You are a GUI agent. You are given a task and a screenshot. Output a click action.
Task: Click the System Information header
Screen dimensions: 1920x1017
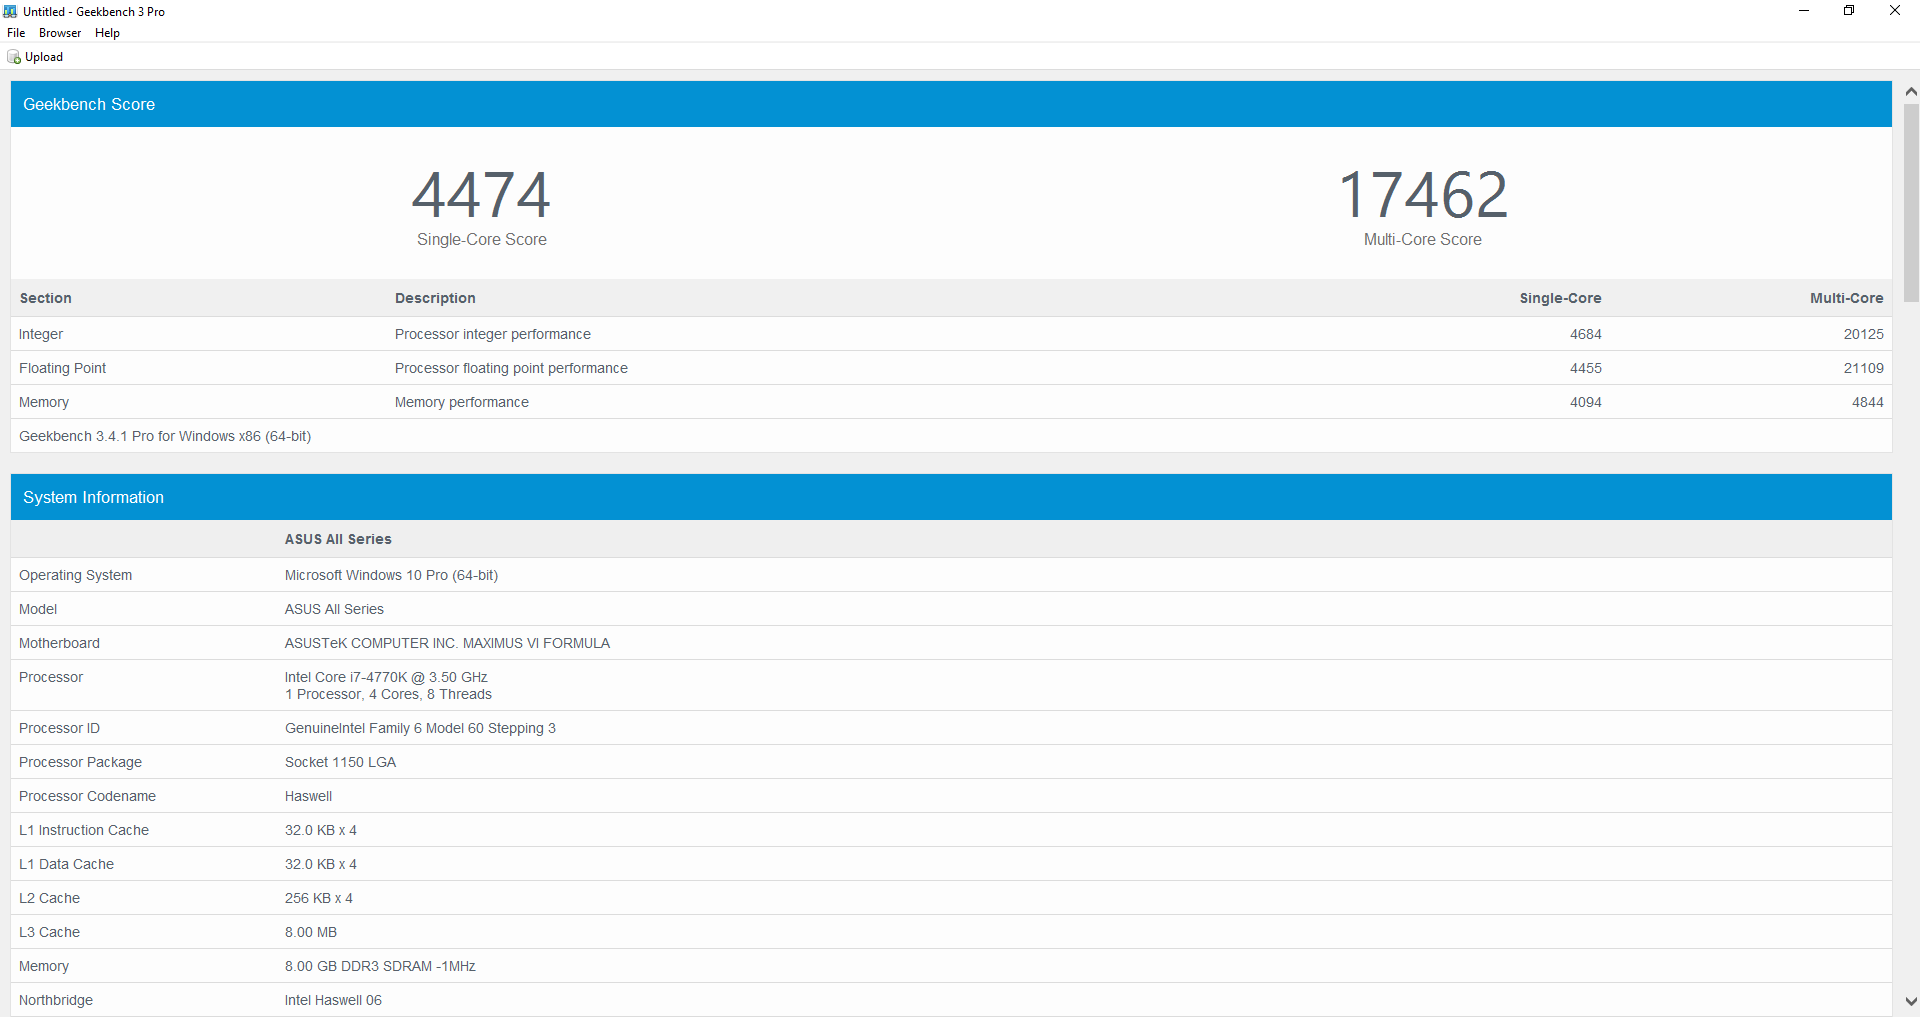pyautogui.click(x=951, y=497)
